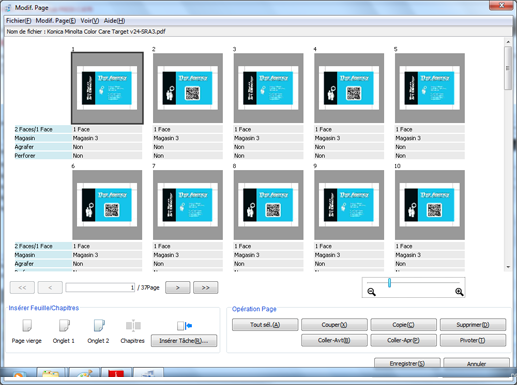Screen dimensions: 517x385
Task: Click '1 Face' value under page 10
Action: pos(430,246)
